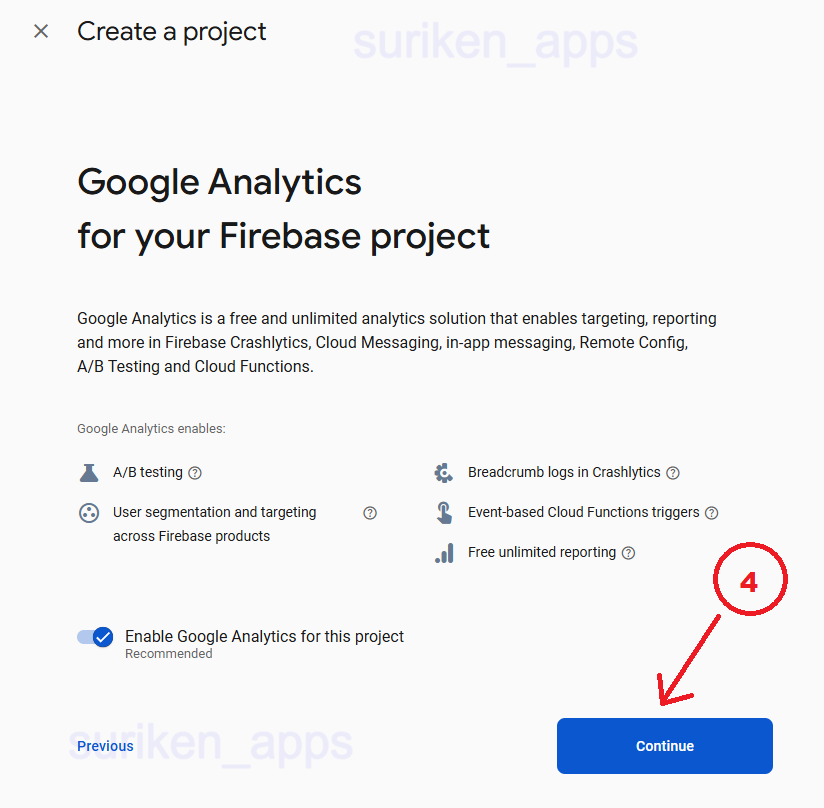Disable the Google Analytics toggle switch
The height and width of the screenshot is (808, 824).
click(x=96, y=637)
